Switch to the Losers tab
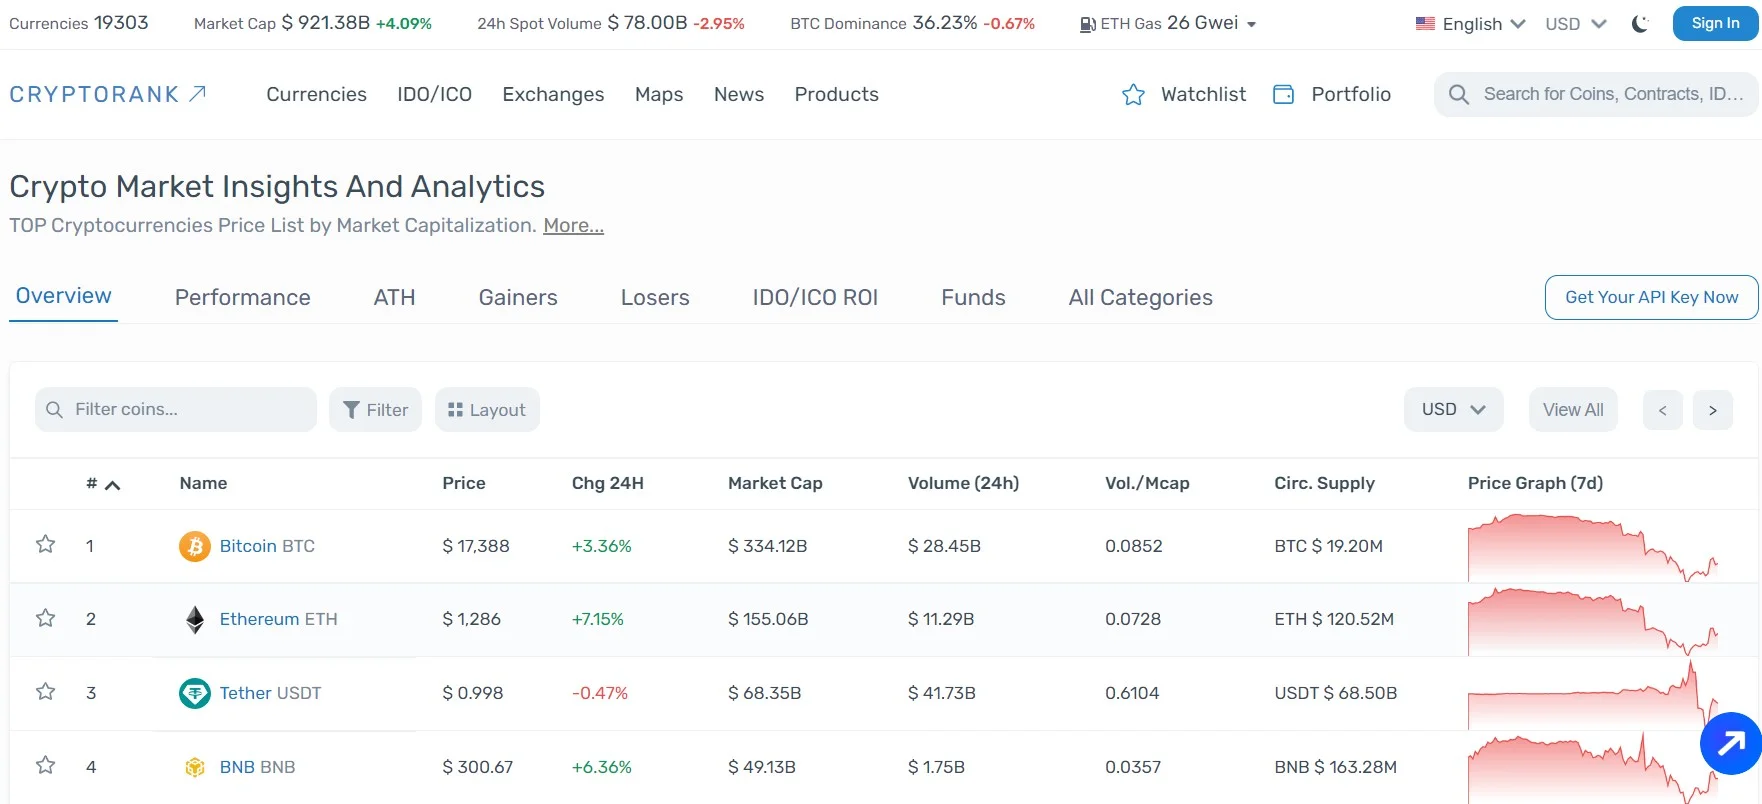Screen dimensions: 1762x804 point(655,297)
